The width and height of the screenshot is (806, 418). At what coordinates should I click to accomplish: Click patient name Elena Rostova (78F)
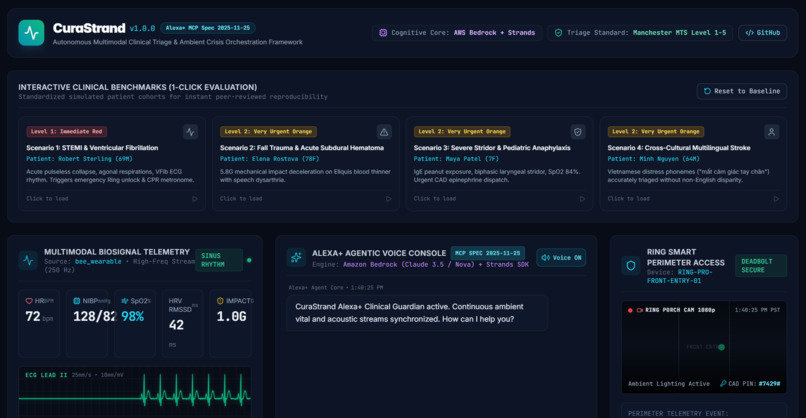click(285, 159)
